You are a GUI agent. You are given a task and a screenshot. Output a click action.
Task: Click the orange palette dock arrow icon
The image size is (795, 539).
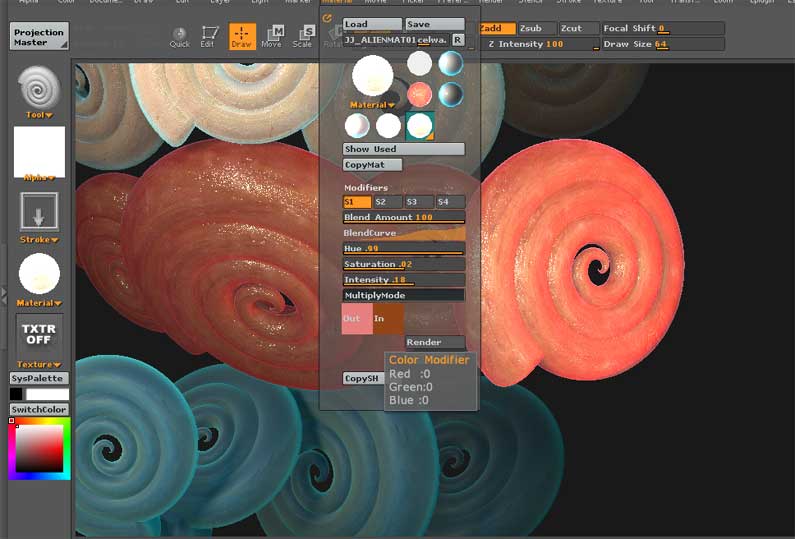click(x=327, y=19)
